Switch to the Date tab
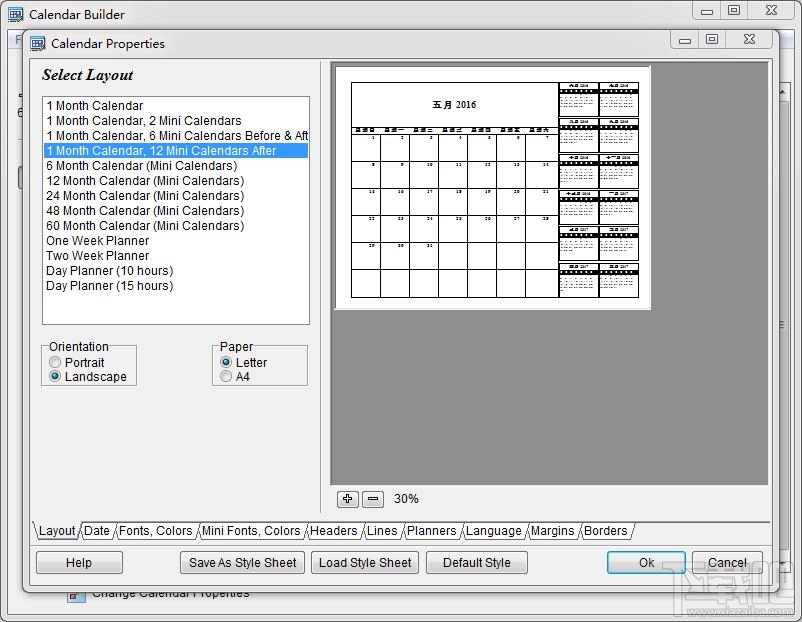Screen dimensions: 802x622 [96, 531]
